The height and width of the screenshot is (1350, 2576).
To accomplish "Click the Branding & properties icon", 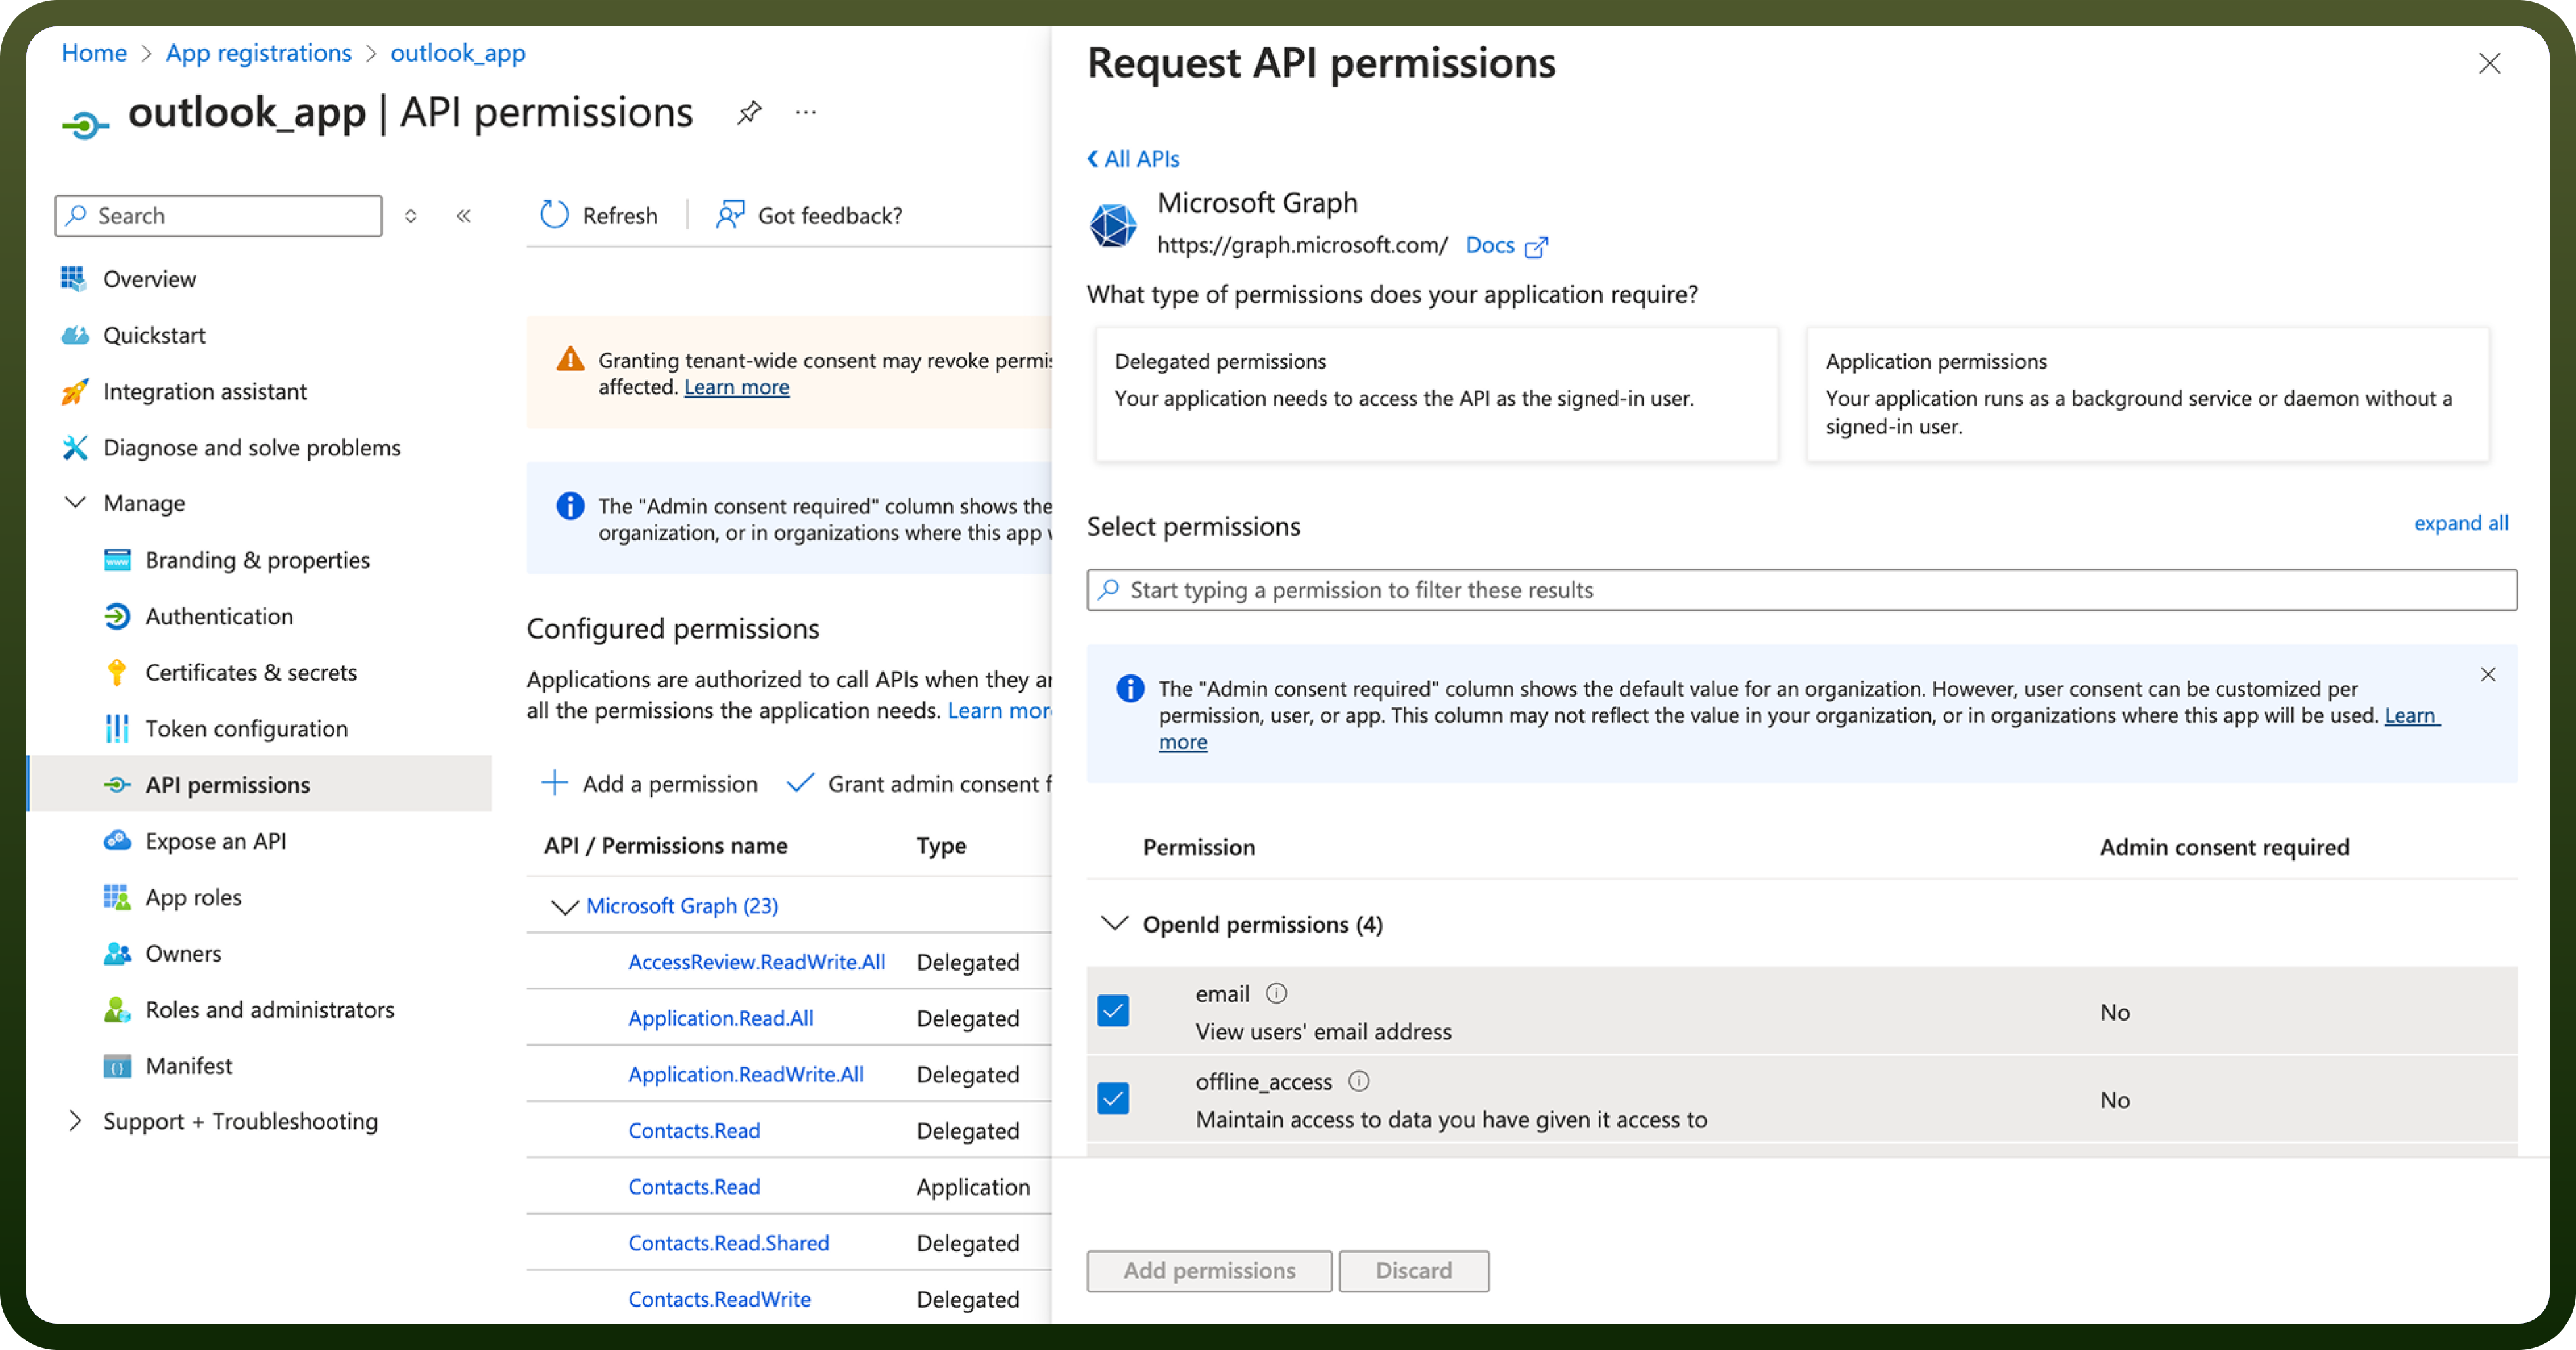I will [117, 560].
